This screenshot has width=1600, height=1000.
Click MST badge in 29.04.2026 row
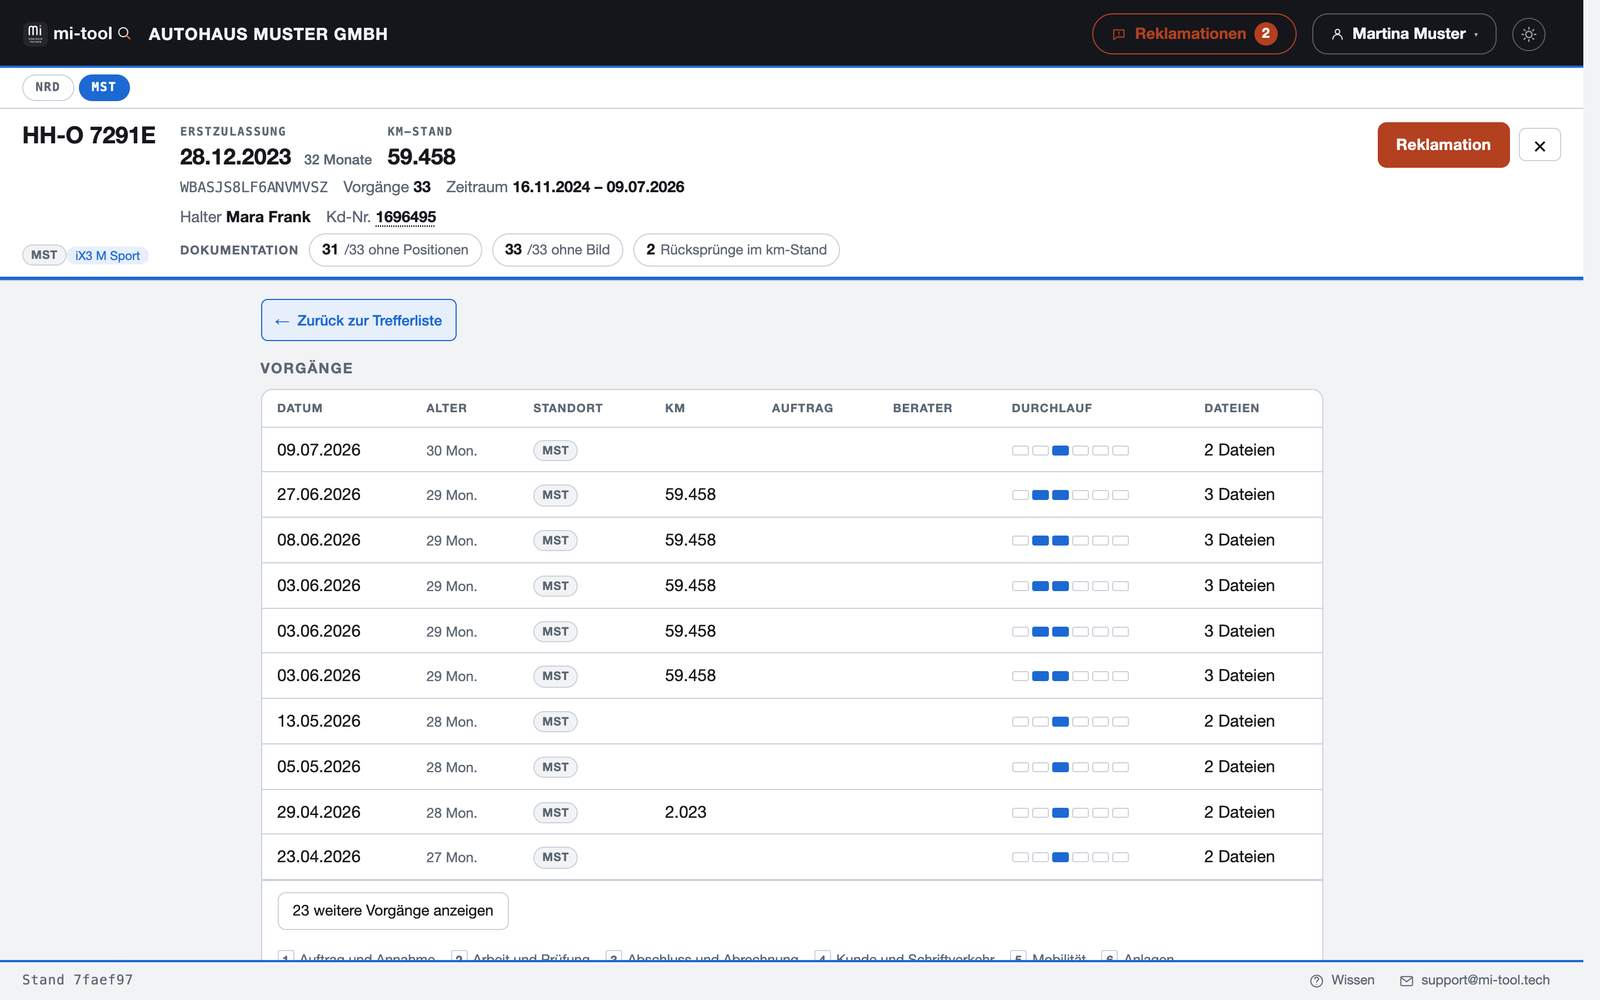point(555,813)
